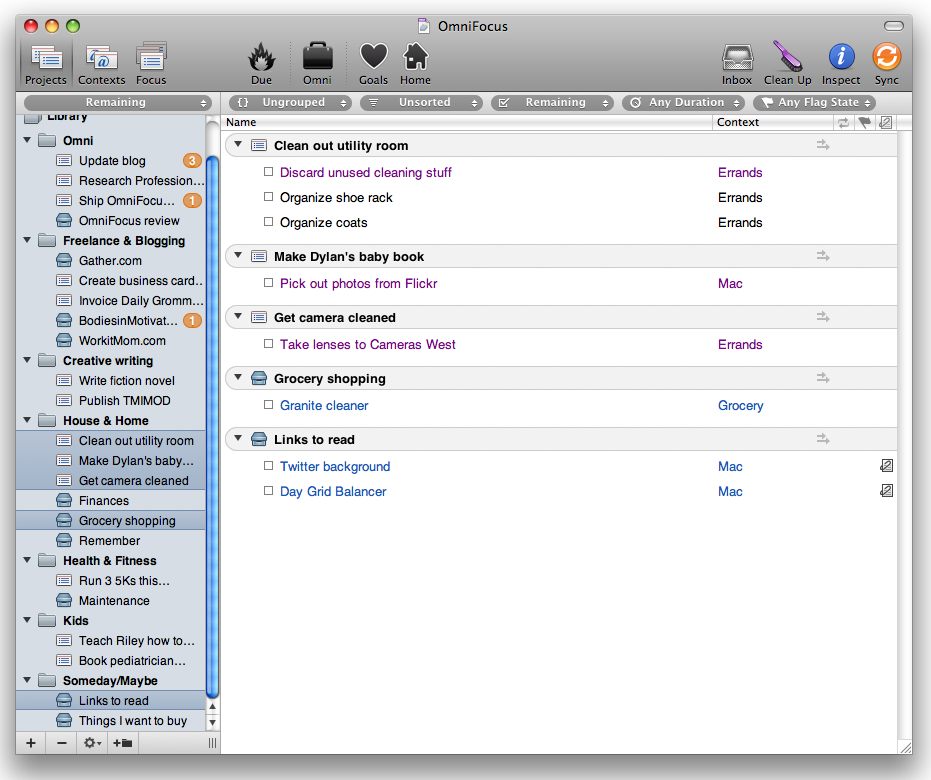Open the Goals heart perspective
The height and width of the screenshot is (780, 931).
(373, 64)
